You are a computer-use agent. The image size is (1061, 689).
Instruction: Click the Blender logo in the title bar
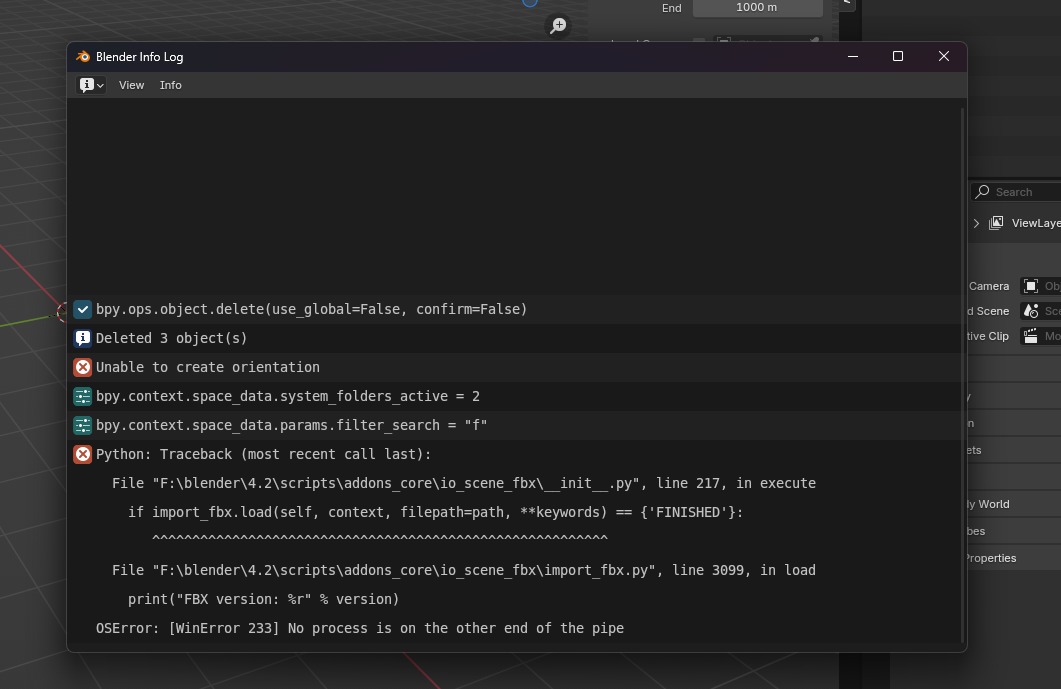(x=83, y=57)
